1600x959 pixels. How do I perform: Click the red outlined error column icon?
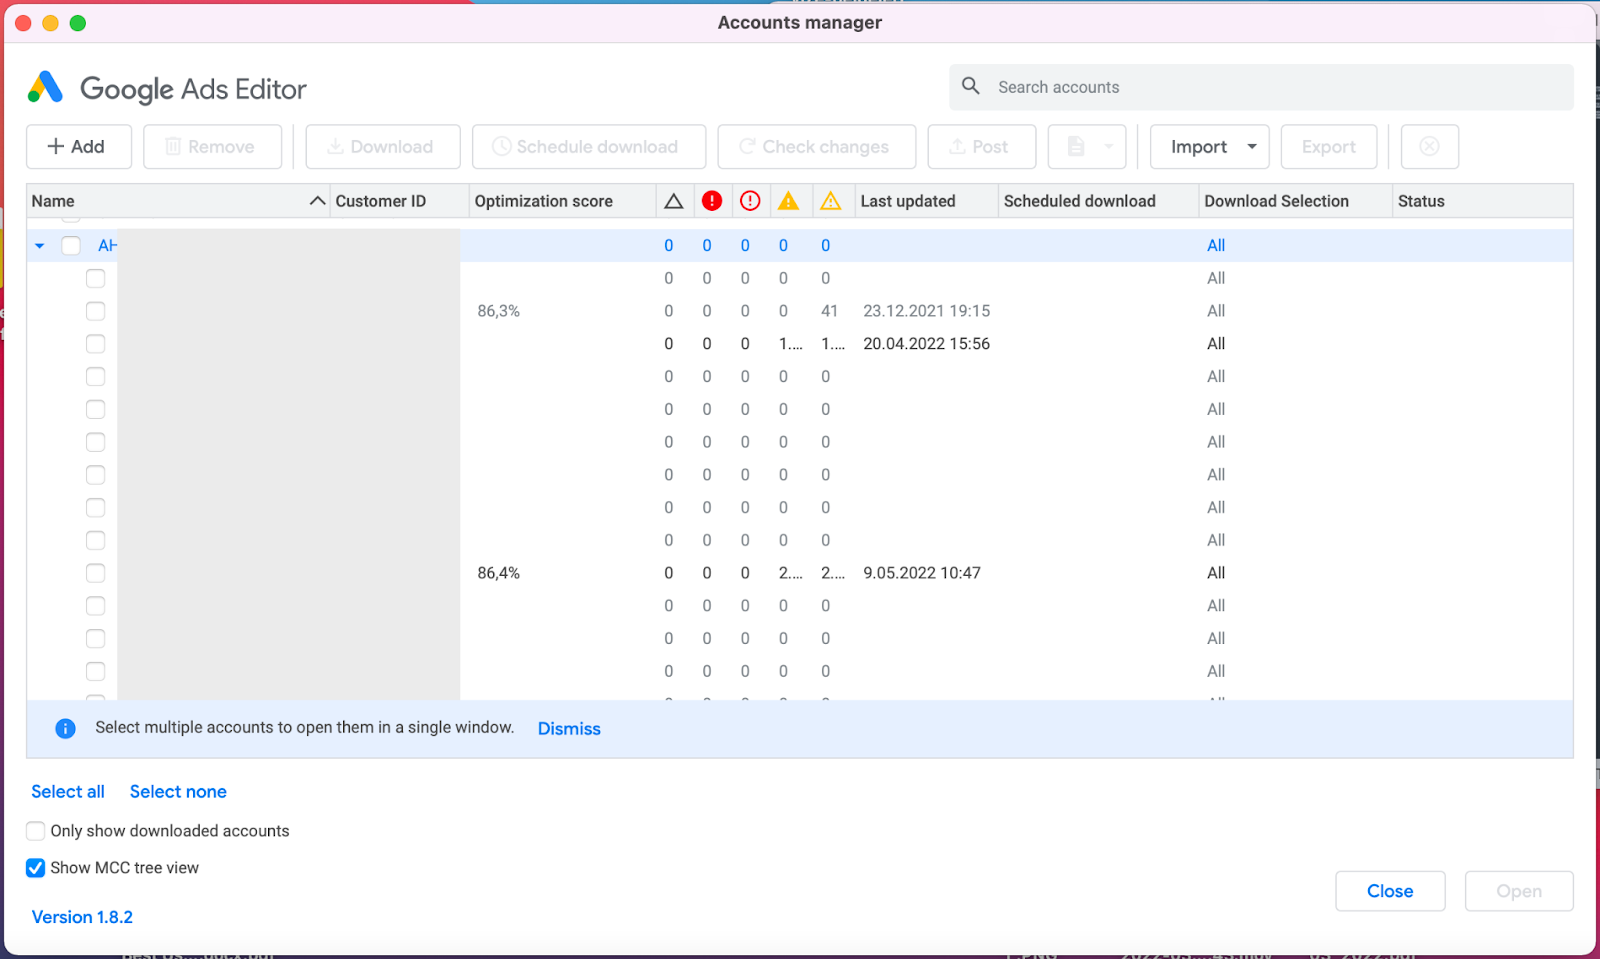pyautogui.click(x=750, y=201)
